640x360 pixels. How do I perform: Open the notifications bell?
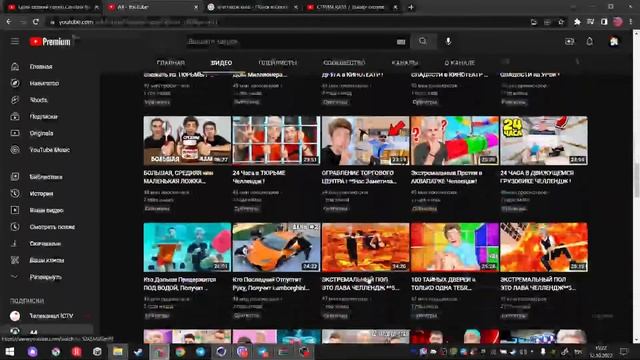[589, 41]
